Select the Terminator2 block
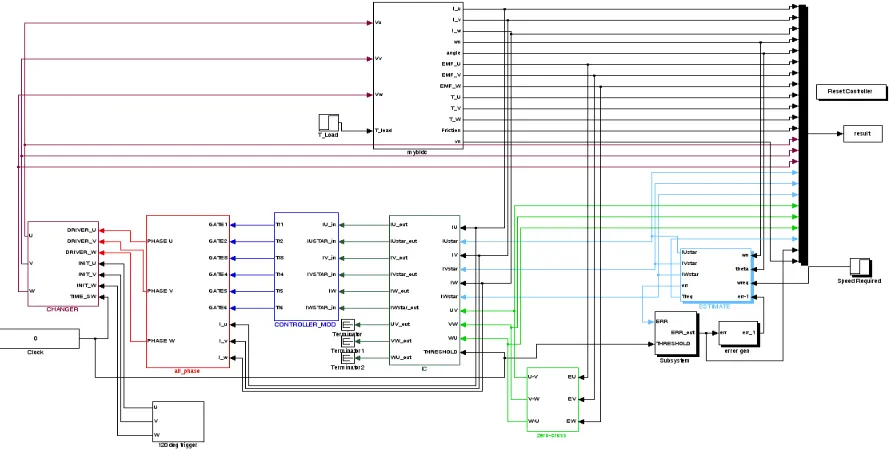The height and width of the screenshot is (450, 890). 347,358
